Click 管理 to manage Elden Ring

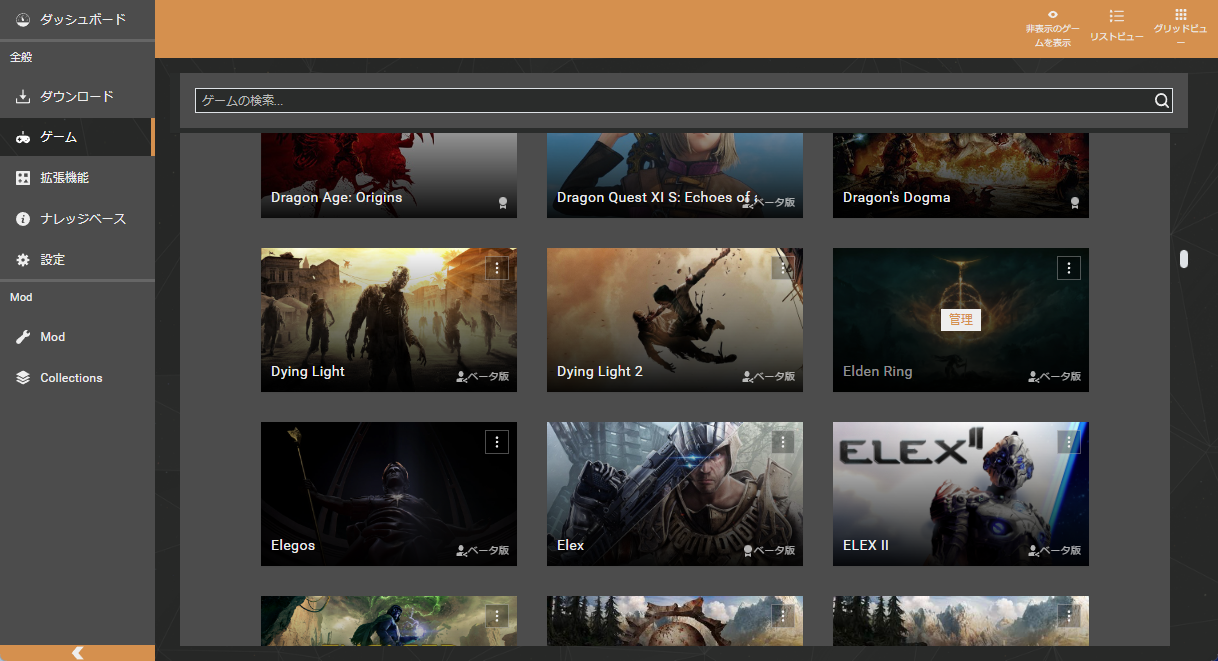[x=960, y=320]
